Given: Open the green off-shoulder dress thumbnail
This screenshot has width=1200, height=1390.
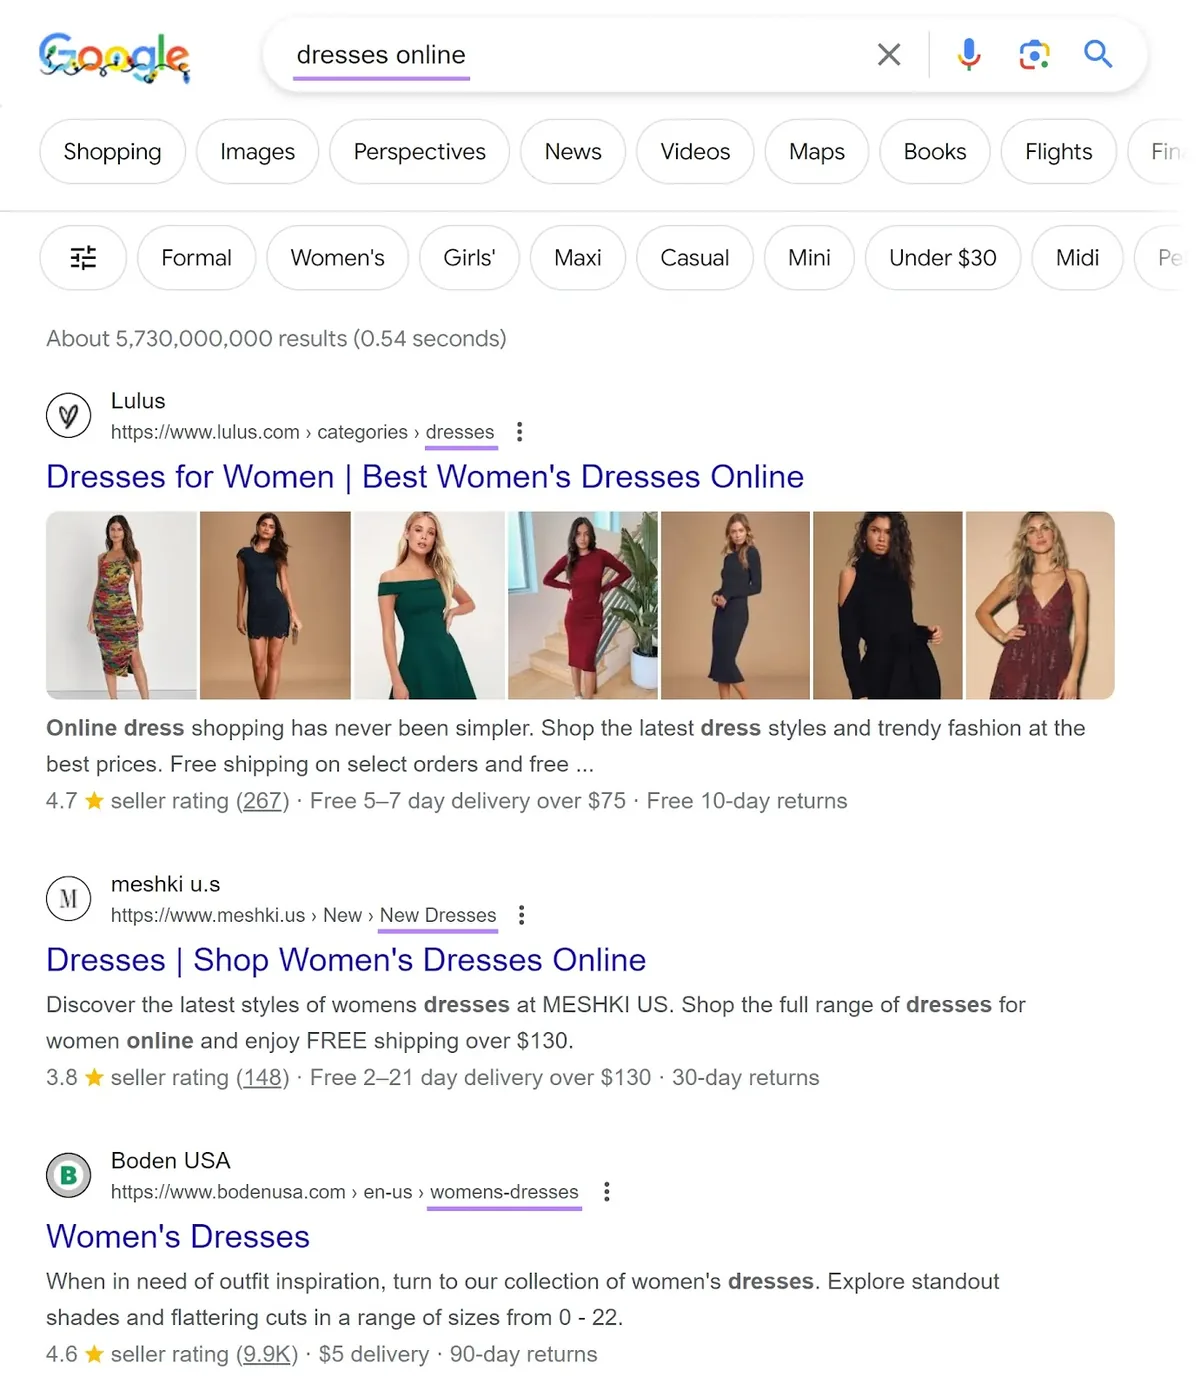Looking at the screenshot, I should 429,605.
